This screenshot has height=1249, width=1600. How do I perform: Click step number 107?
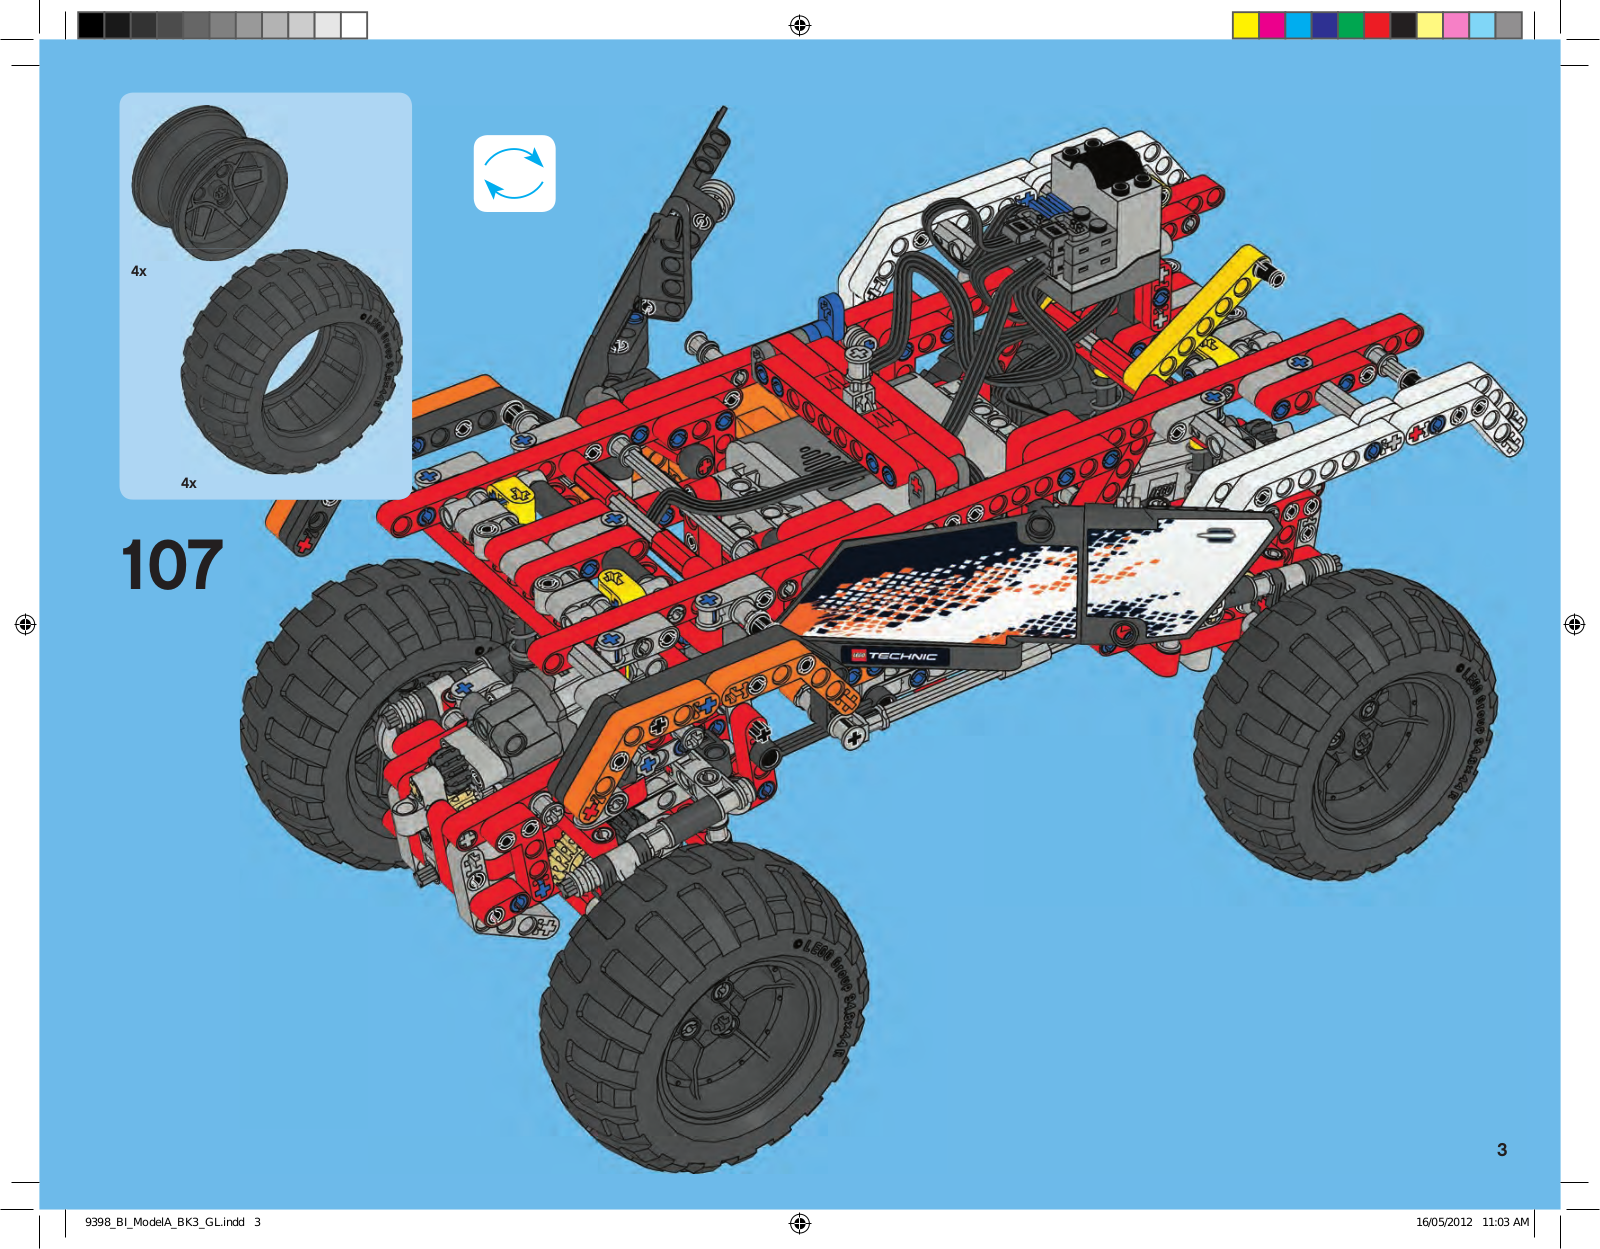point(171,565)
